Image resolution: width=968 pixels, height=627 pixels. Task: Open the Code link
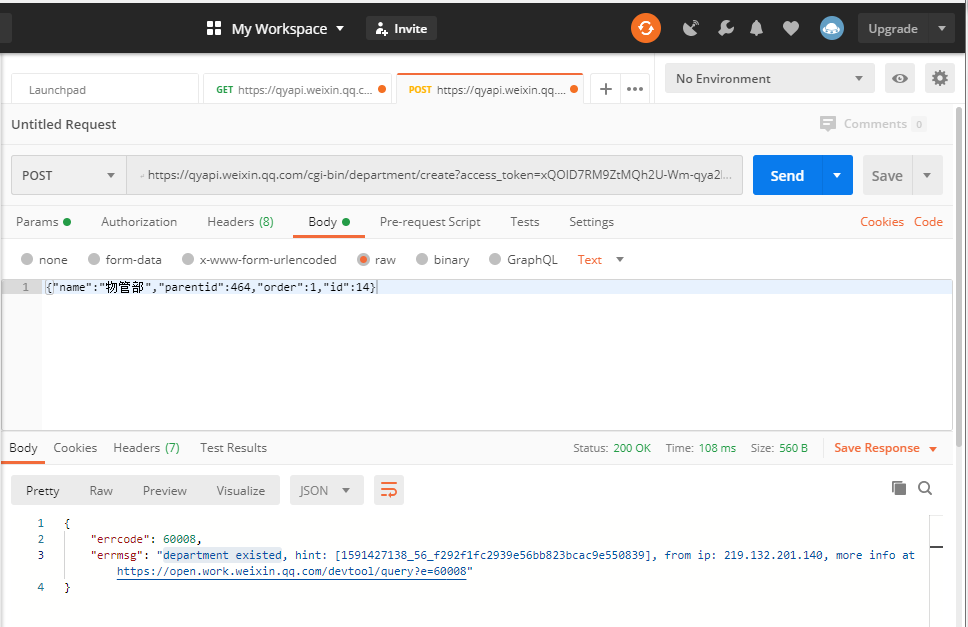[928, 222]
